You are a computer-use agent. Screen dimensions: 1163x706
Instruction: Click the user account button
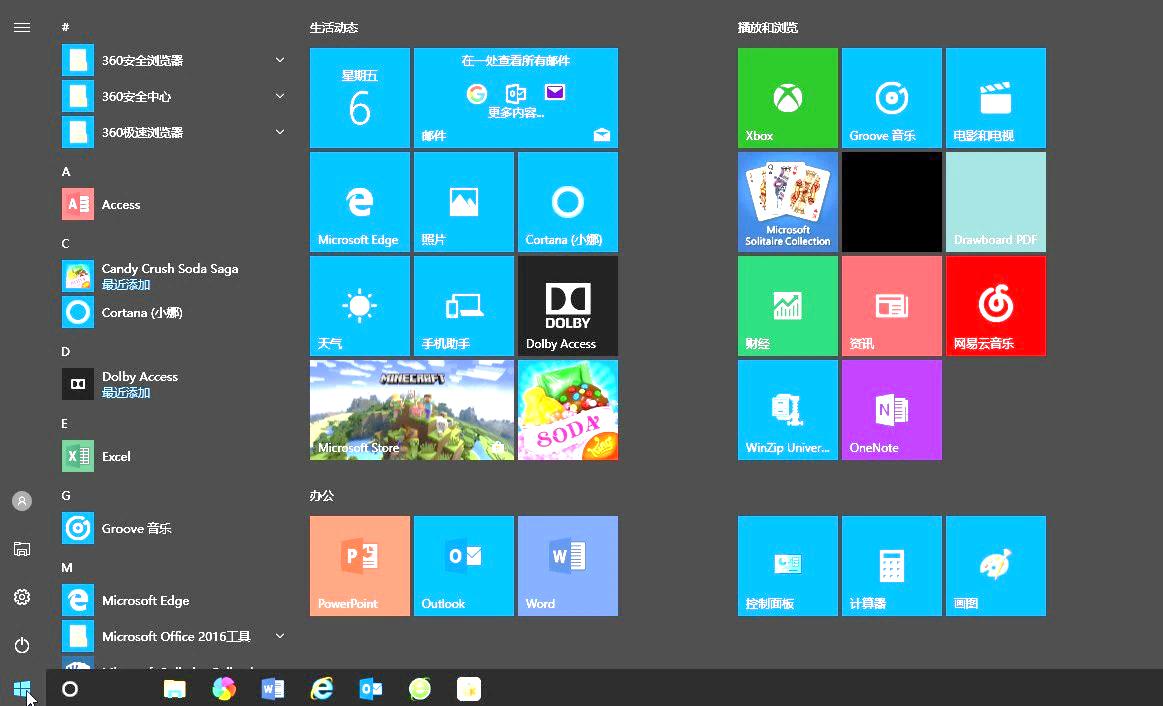(22, 501)
